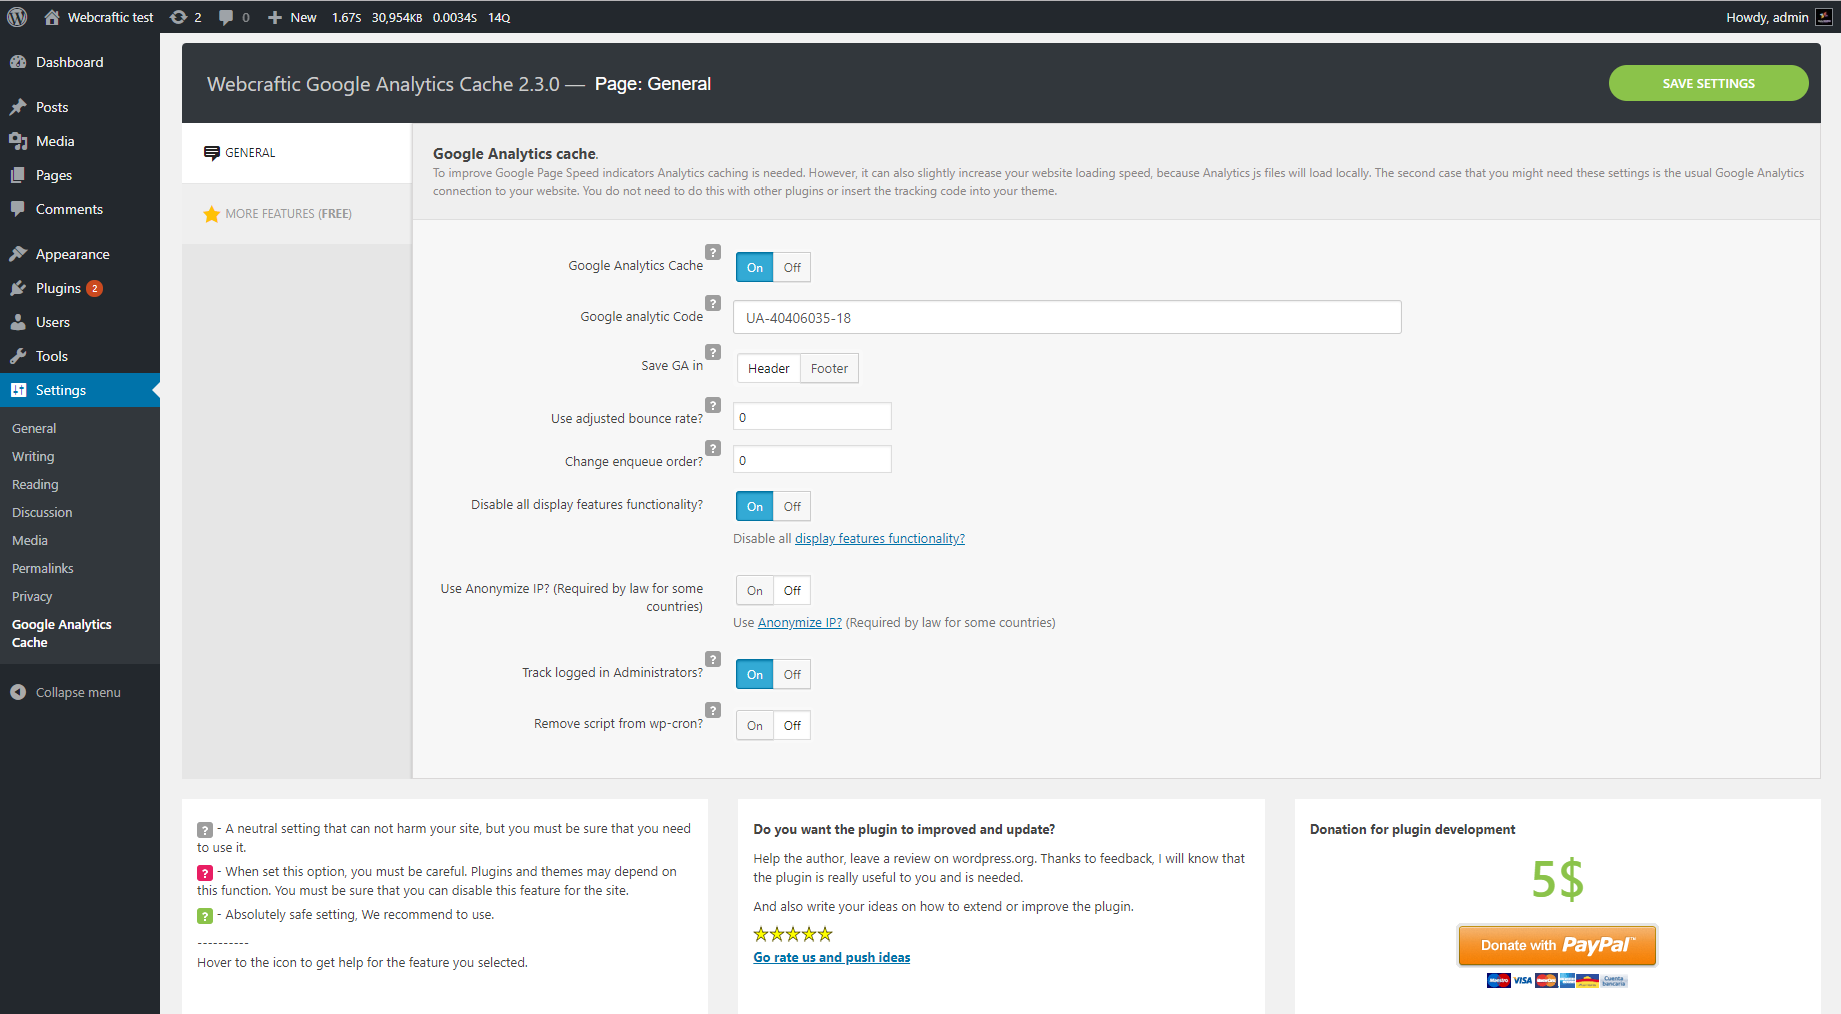This screenshot has height=1014, width=1841.
Task: Click Donate with PayPal button
Action: (1557, 945)
